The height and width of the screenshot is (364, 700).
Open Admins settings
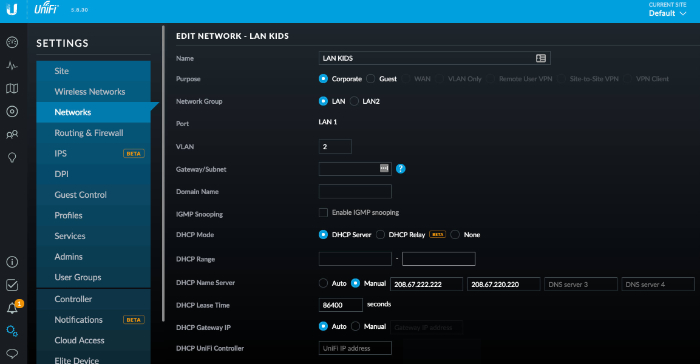coord(93,256)
